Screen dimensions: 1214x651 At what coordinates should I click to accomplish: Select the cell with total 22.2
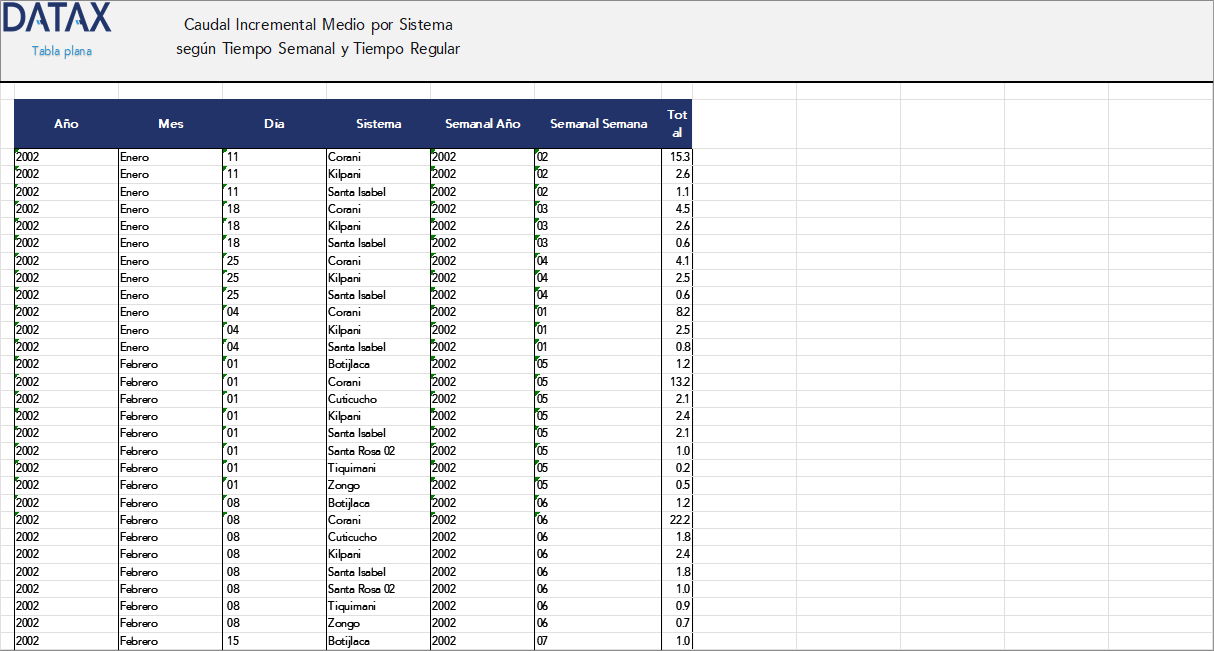(677, 520)
